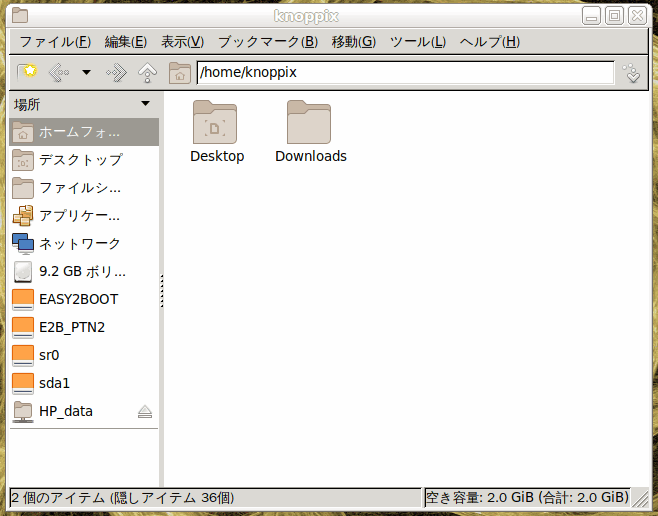This screenshot has width=658, height=516.
Task: Open the ファイル(F) menu
Action: point(55,42)
